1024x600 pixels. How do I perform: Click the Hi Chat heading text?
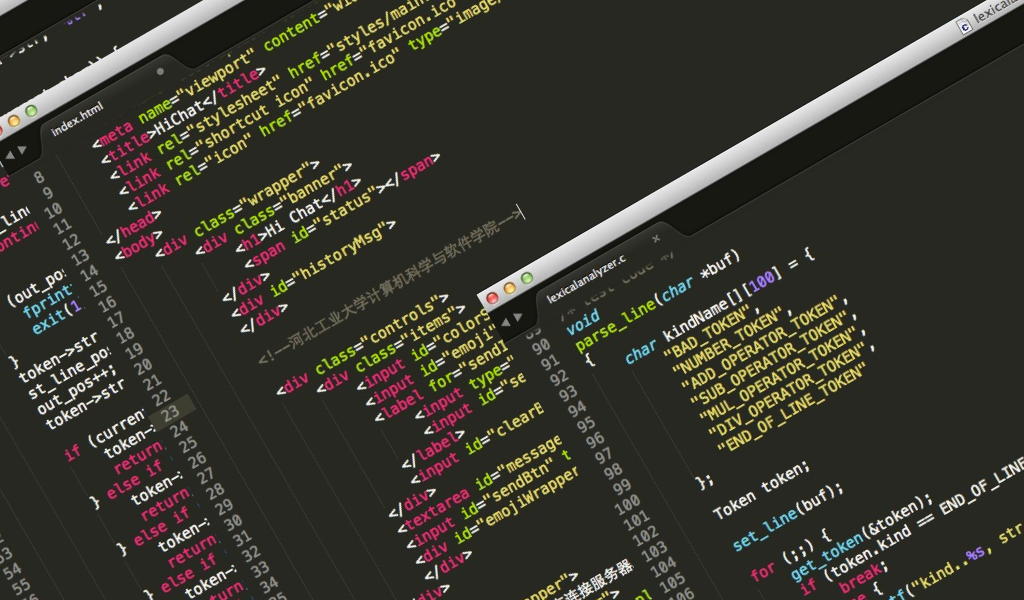coord(295,219)
